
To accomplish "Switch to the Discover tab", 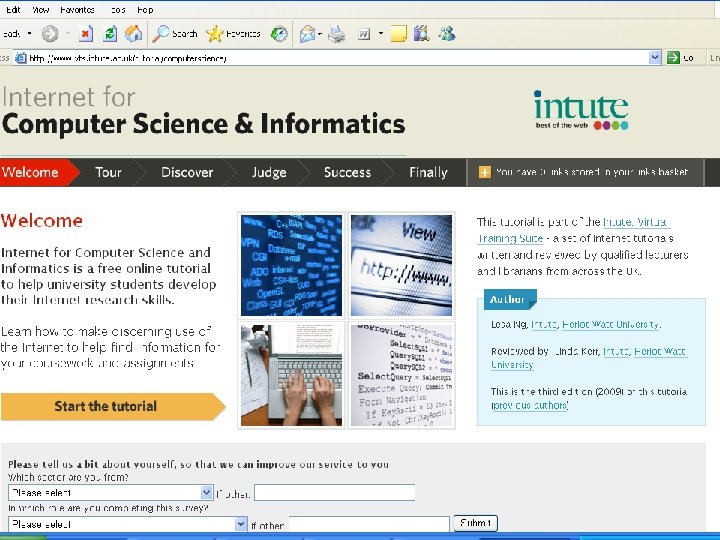I will click(187, 172).
